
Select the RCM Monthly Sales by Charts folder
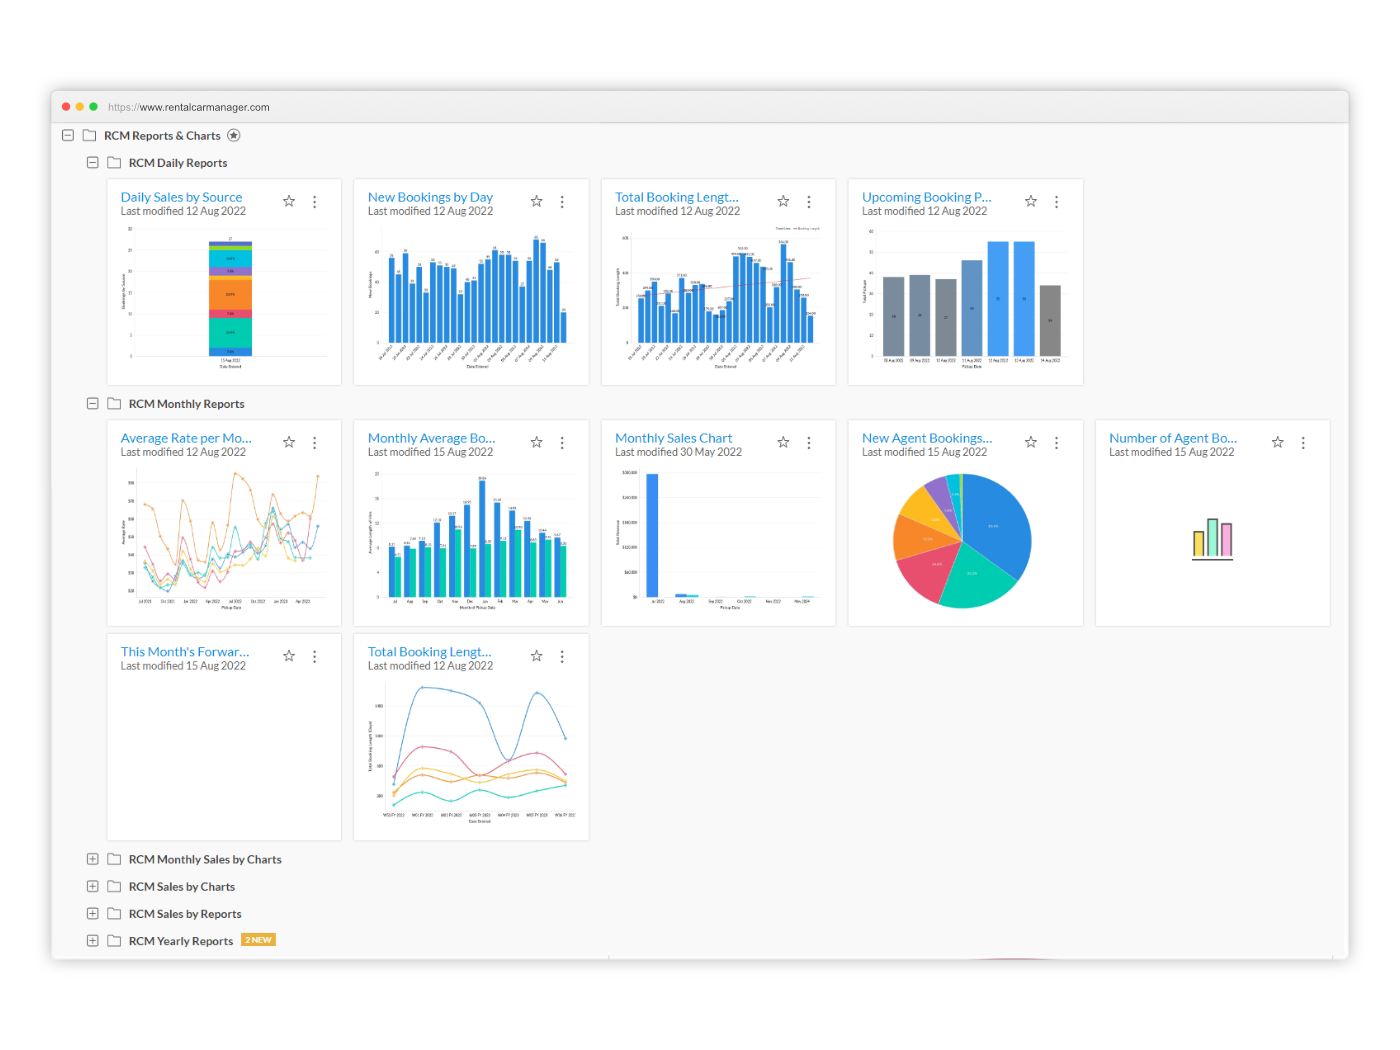click(204, 859)
